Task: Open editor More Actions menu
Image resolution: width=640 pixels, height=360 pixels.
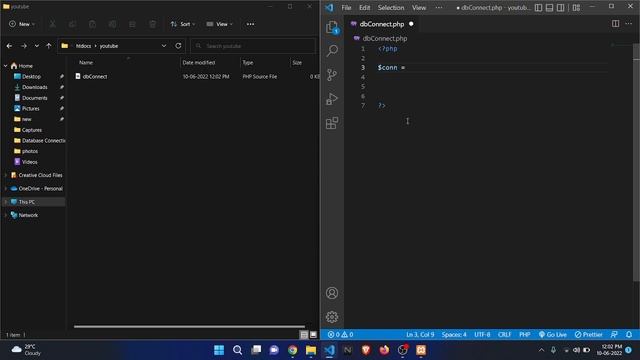Action: click(x=629, y=24)
